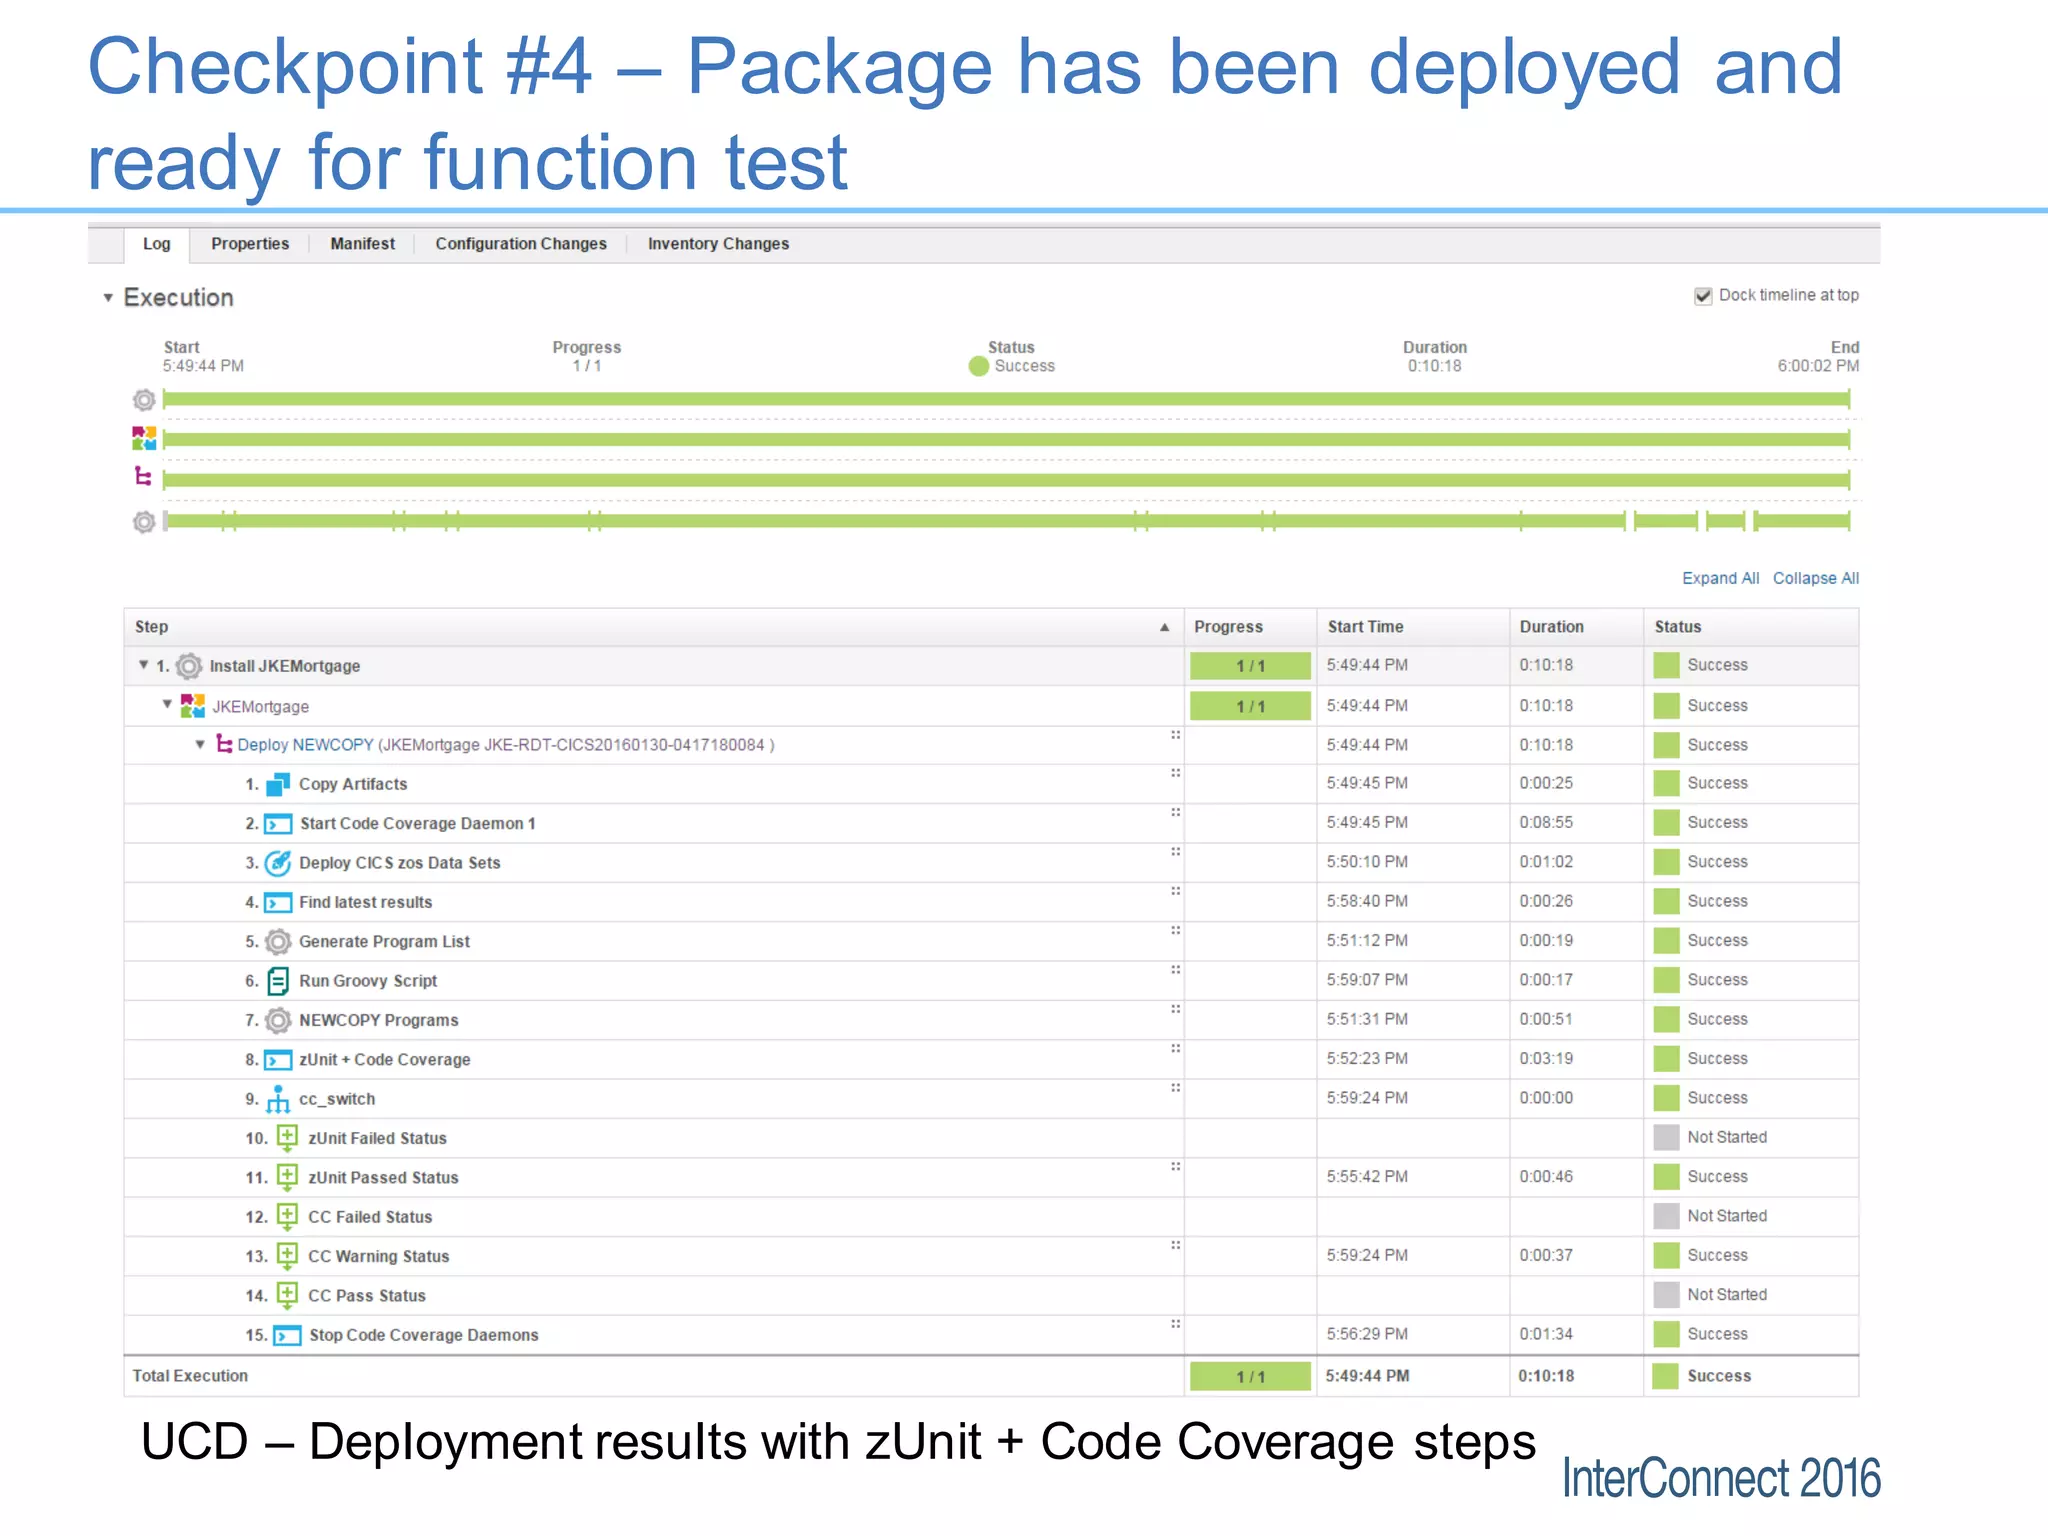This screenshot has width=2048, height=1536.
Task: Click 0:08:55 duration for Start Code Coverage Daemon
Action: [1546, 822]
